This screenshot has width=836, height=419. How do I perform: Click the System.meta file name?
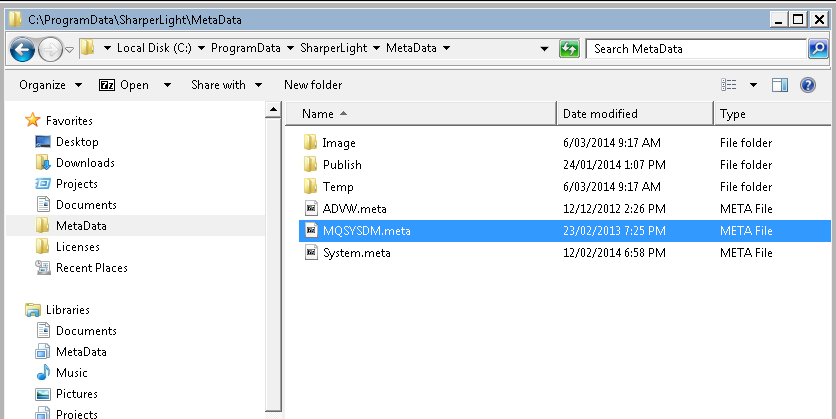(356, 253)
